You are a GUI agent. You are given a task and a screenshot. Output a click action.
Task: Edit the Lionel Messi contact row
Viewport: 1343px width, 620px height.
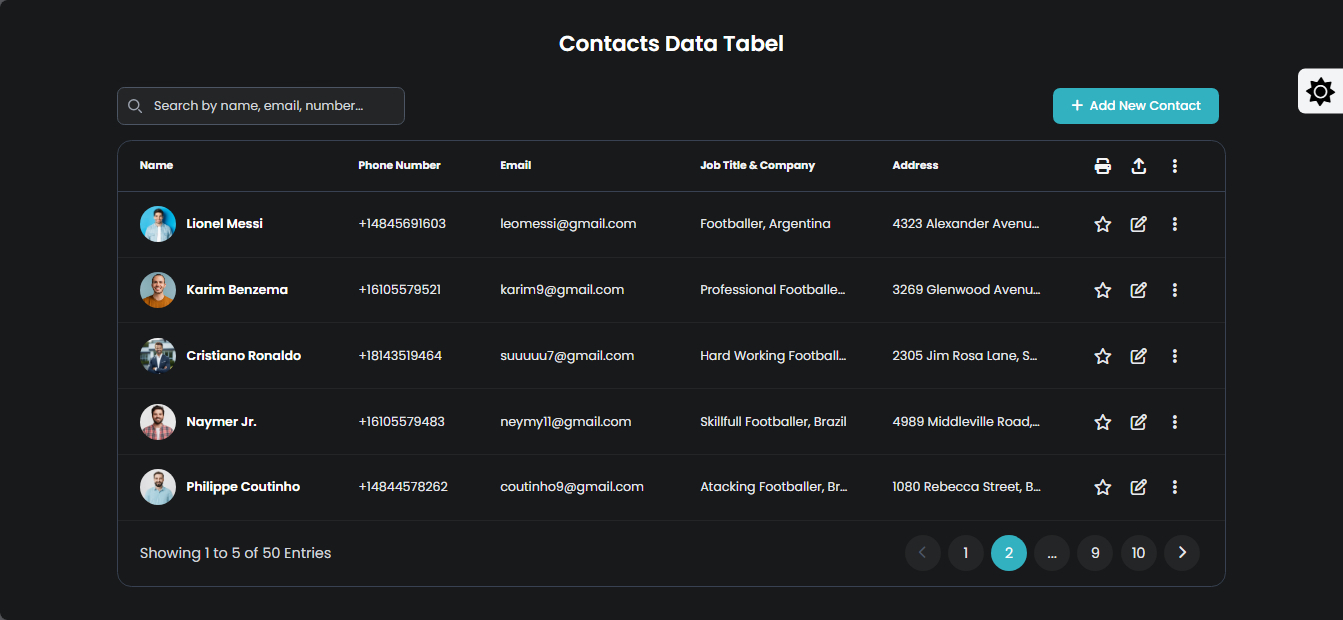pos(1138,224)
